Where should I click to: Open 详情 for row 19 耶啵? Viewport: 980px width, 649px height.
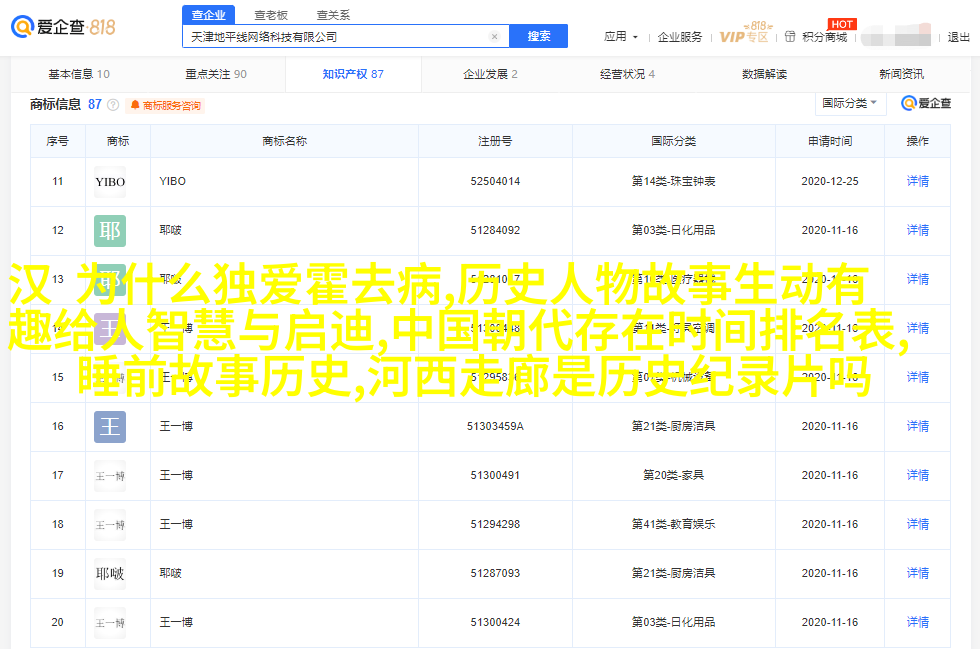[918, 573]
